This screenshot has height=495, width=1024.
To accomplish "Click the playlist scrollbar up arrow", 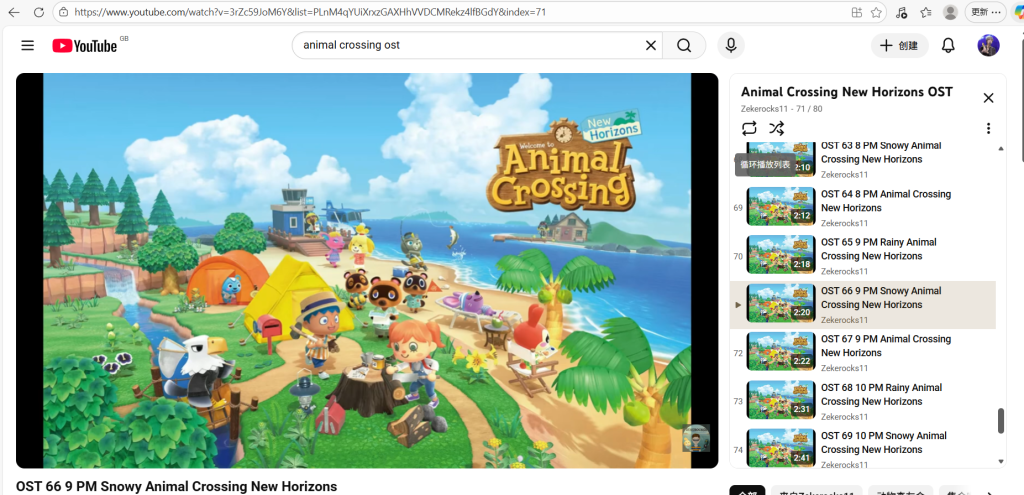I will tap(1001, 149).
